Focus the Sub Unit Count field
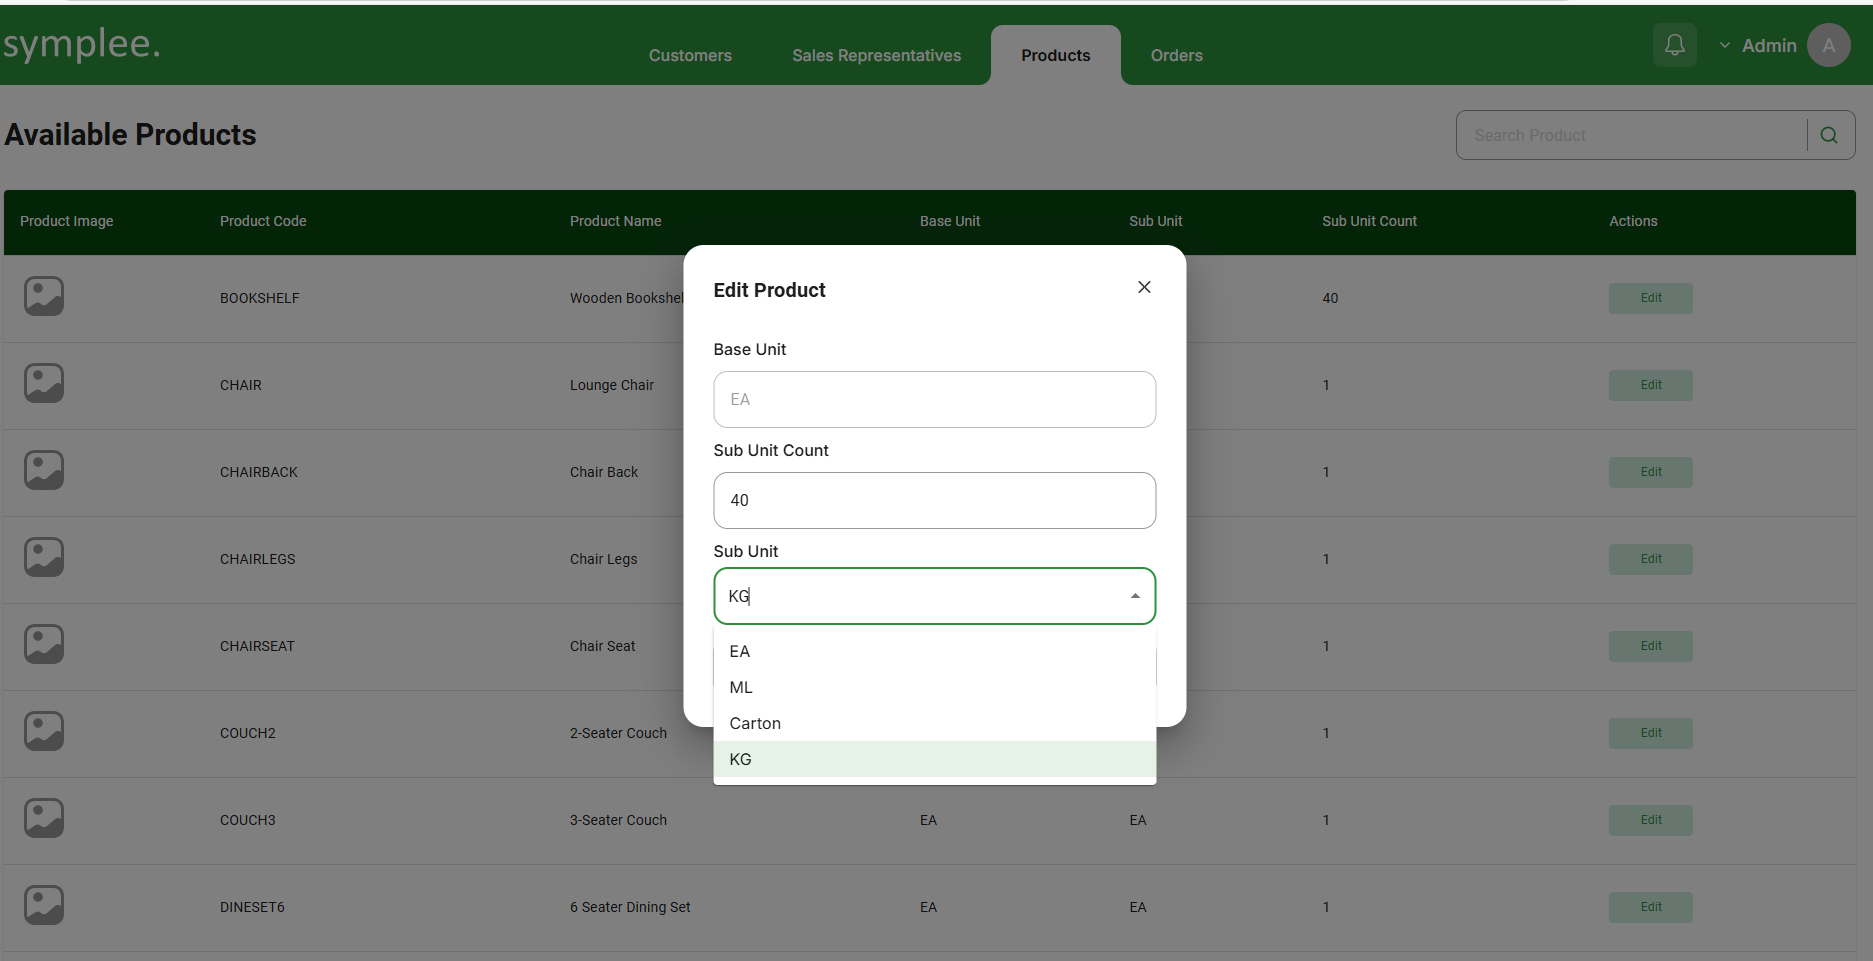1873x961 pixels. (934, 500)
